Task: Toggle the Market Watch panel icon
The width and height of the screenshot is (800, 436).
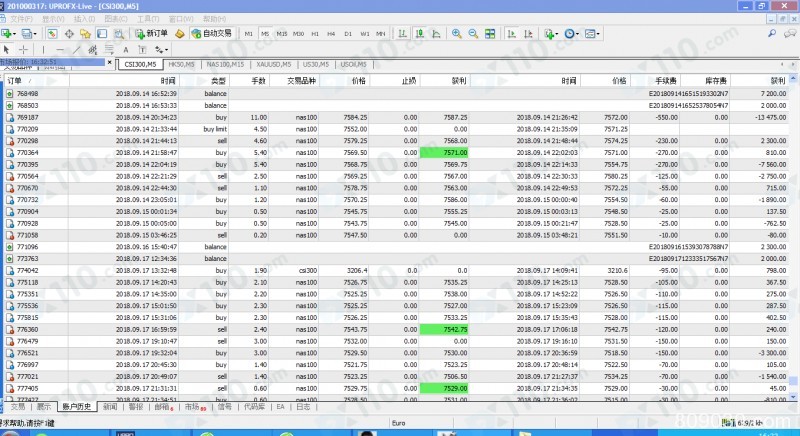Action: pos(52,34)
